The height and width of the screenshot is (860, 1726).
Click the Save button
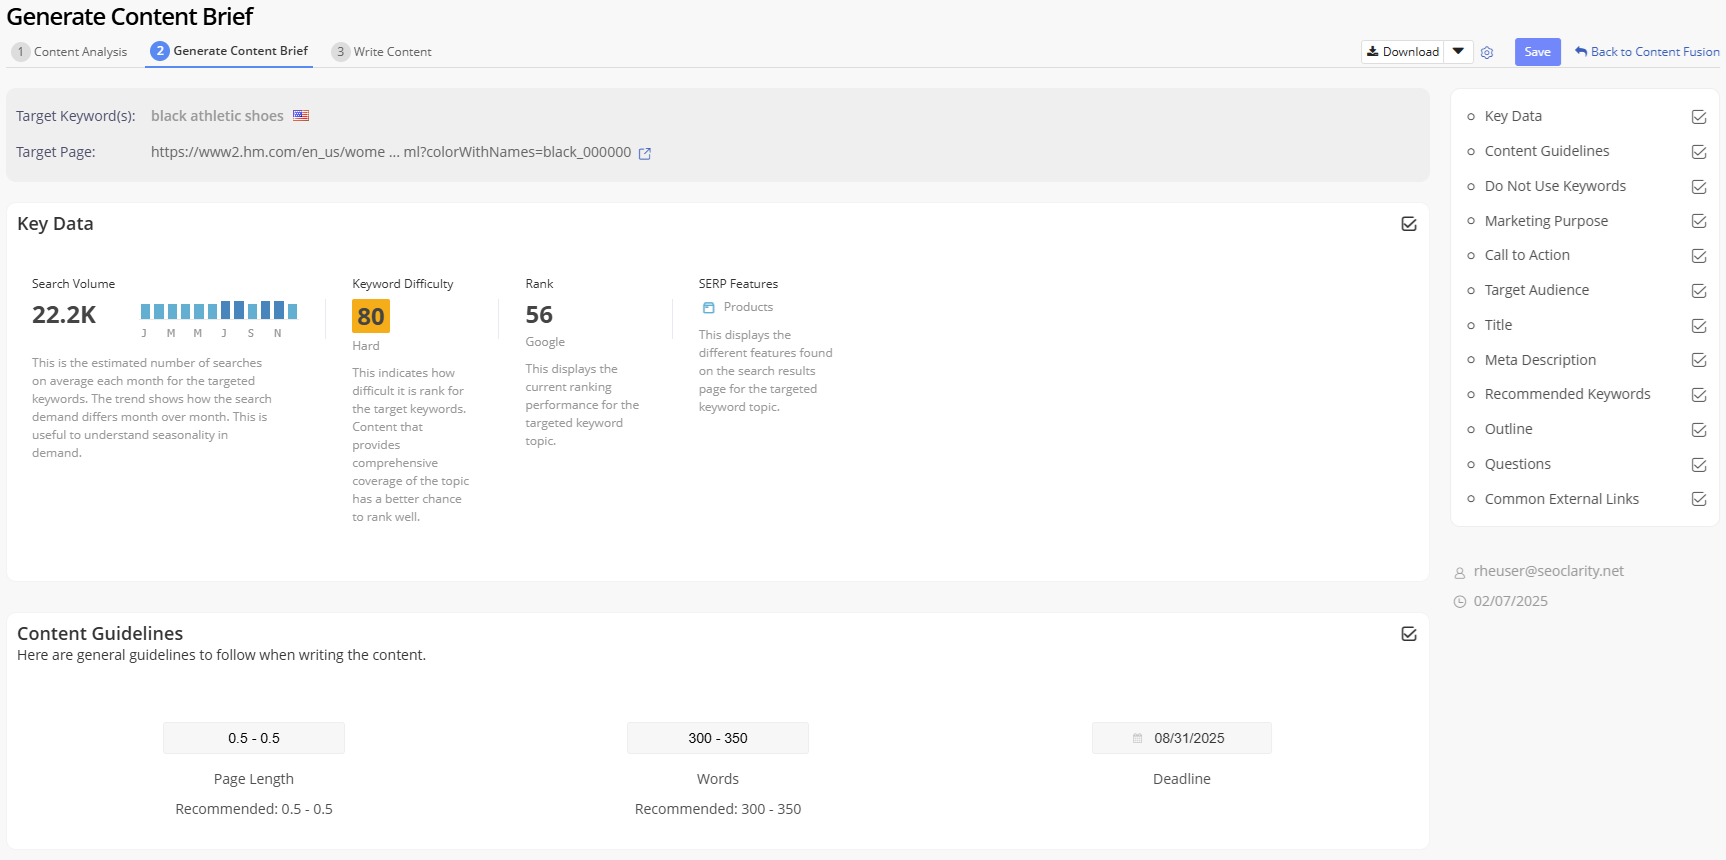pyautogui.click(x=1537, y=52)
